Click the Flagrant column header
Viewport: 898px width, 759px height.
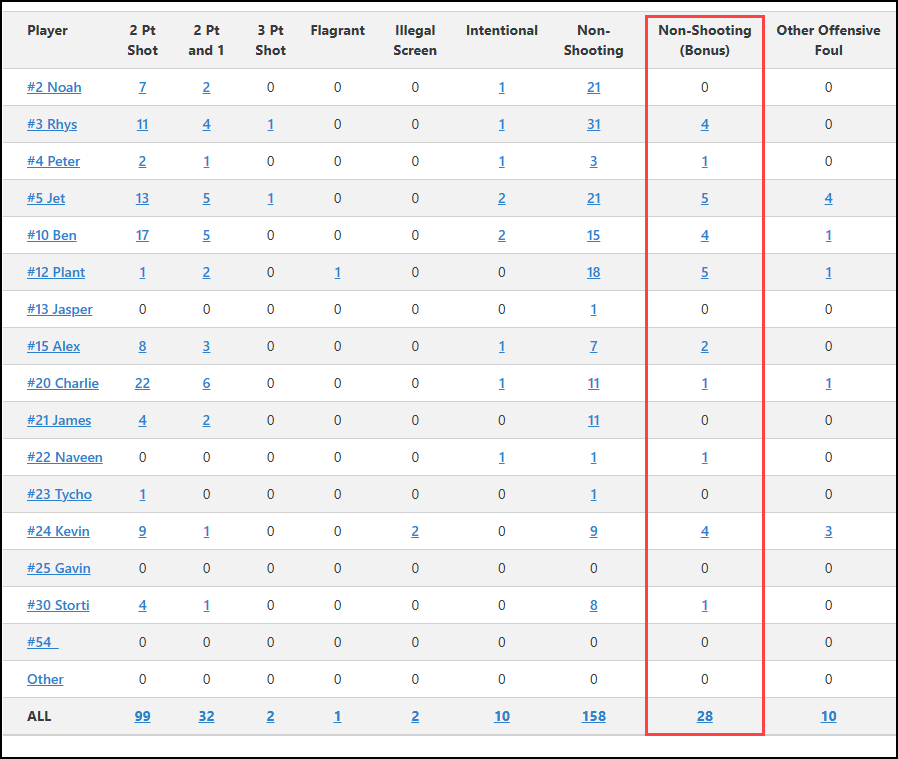(x=337, y=30)
